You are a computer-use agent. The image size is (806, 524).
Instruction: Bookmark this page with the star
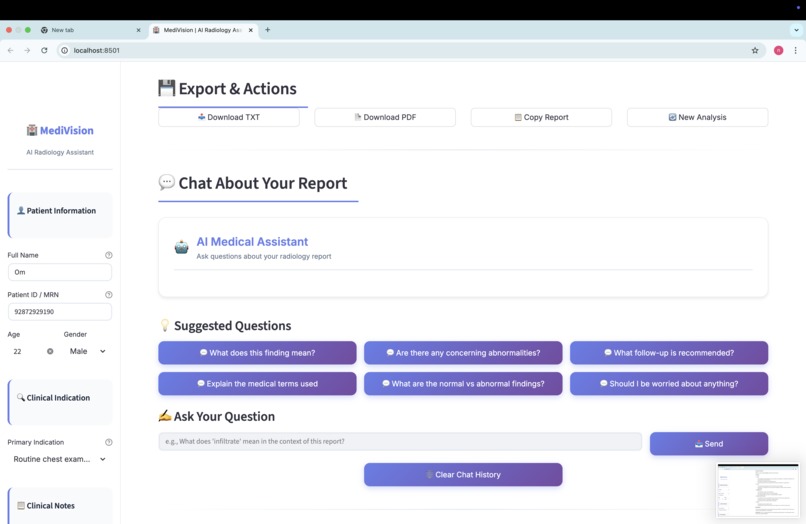tap(755, 50)
